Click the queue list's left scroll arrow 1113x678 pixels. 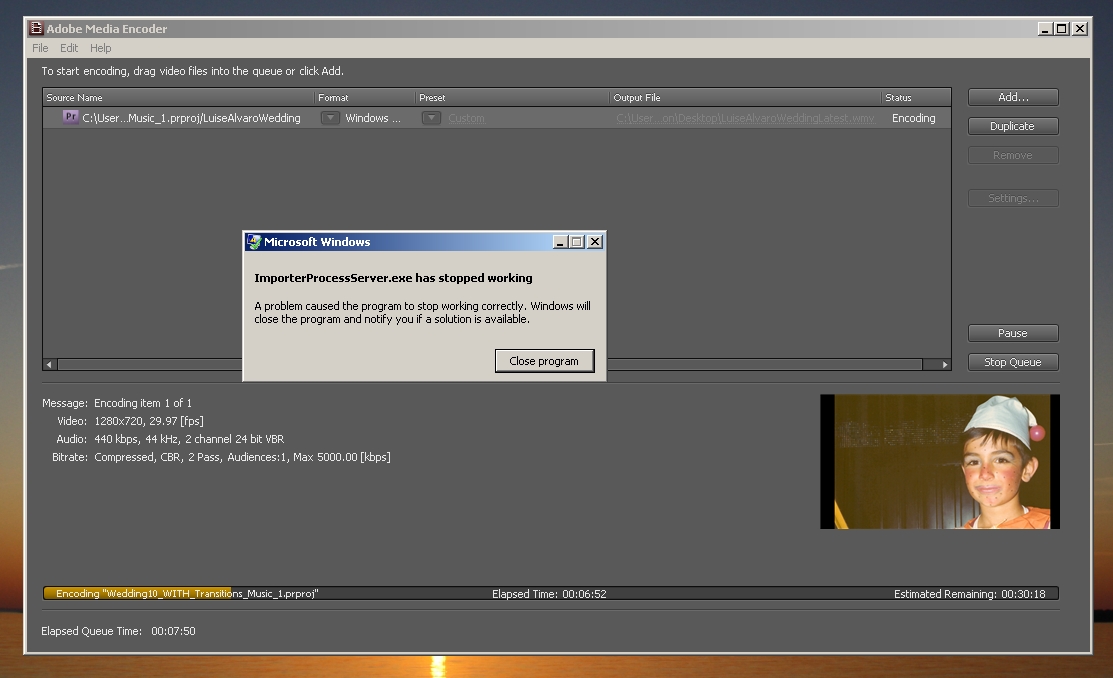click(49, 365)
